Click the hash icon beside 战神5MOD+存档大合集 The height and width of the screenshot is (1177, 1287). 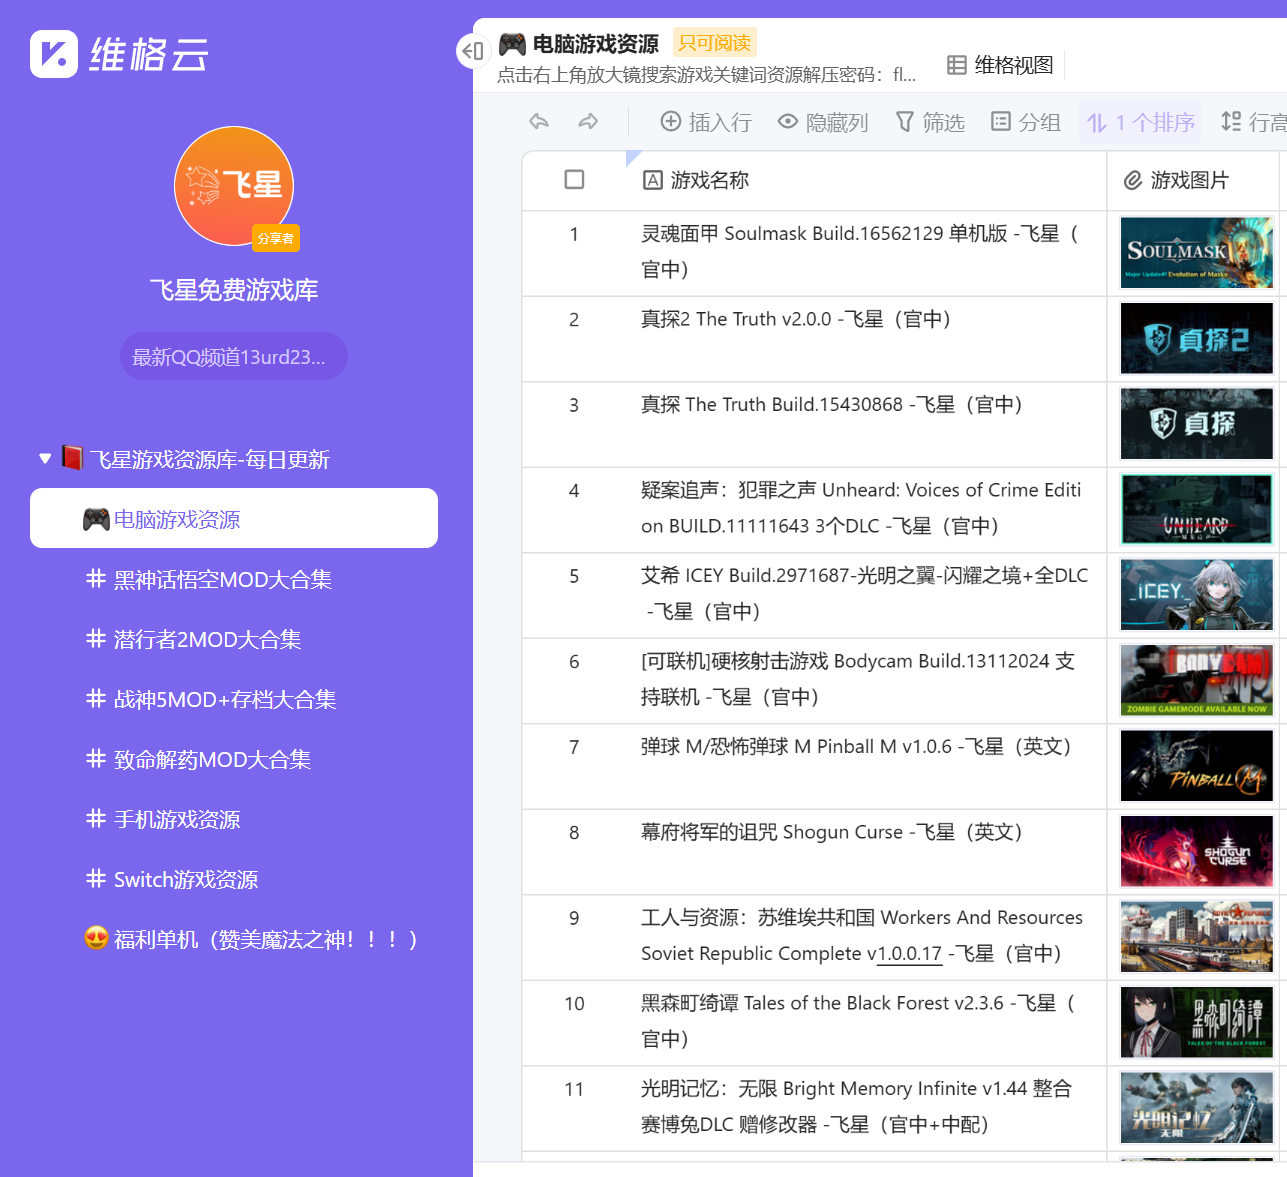pyautogui.click(x=96, y=698)
